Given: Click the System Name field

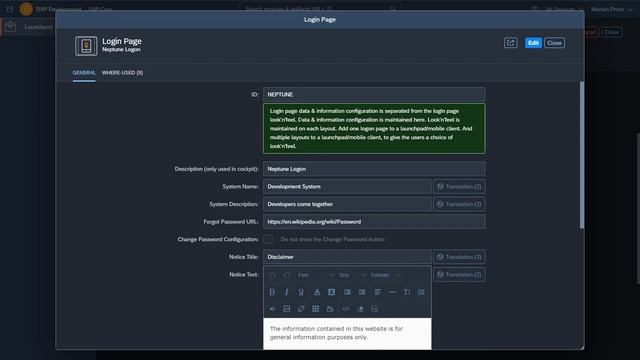Looking at the screenshot, I should pos(347,187).
